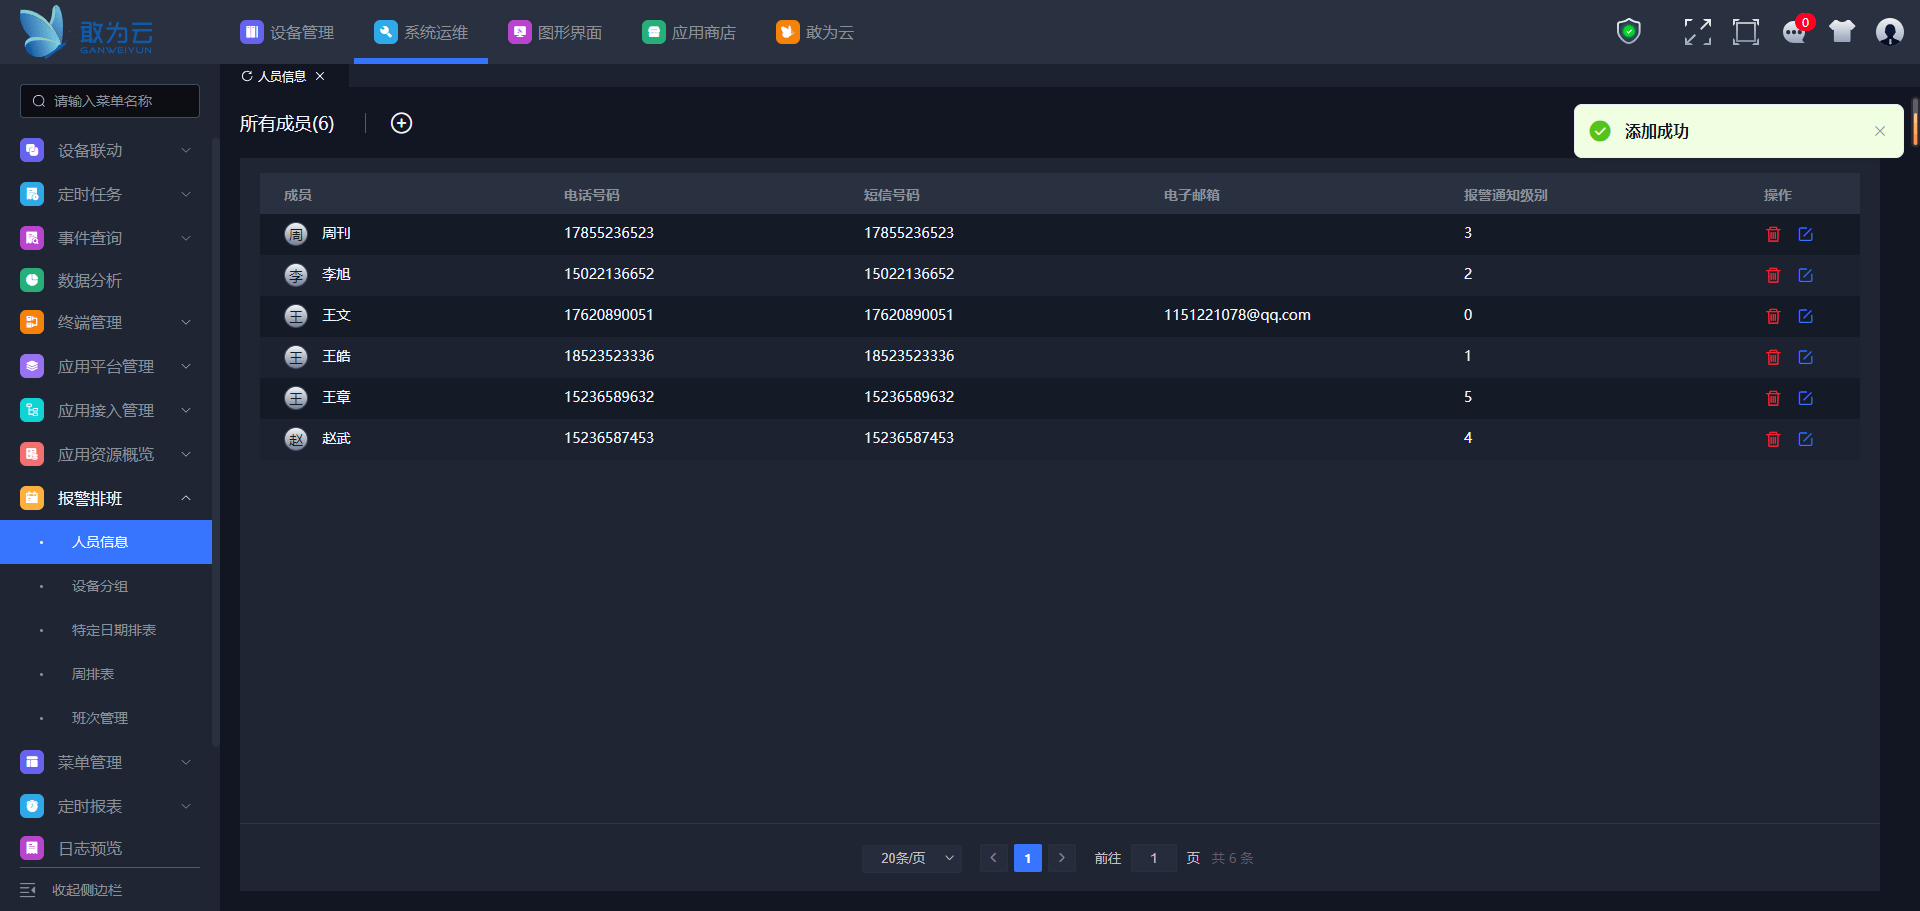Select the 人员信息 submenu item

point(106,542)
